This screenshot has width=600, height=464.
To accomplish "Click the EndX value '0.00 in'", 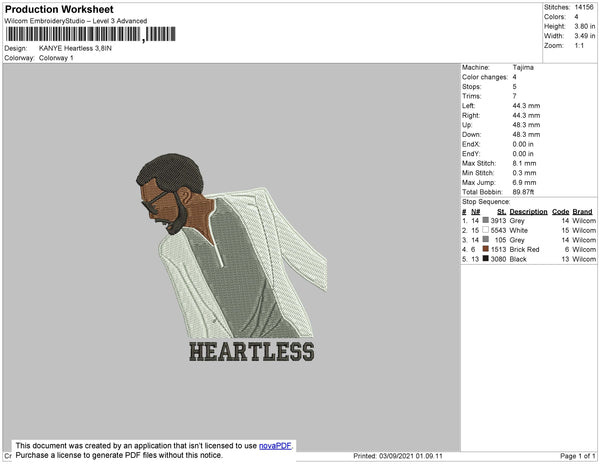I will [523, 144].
